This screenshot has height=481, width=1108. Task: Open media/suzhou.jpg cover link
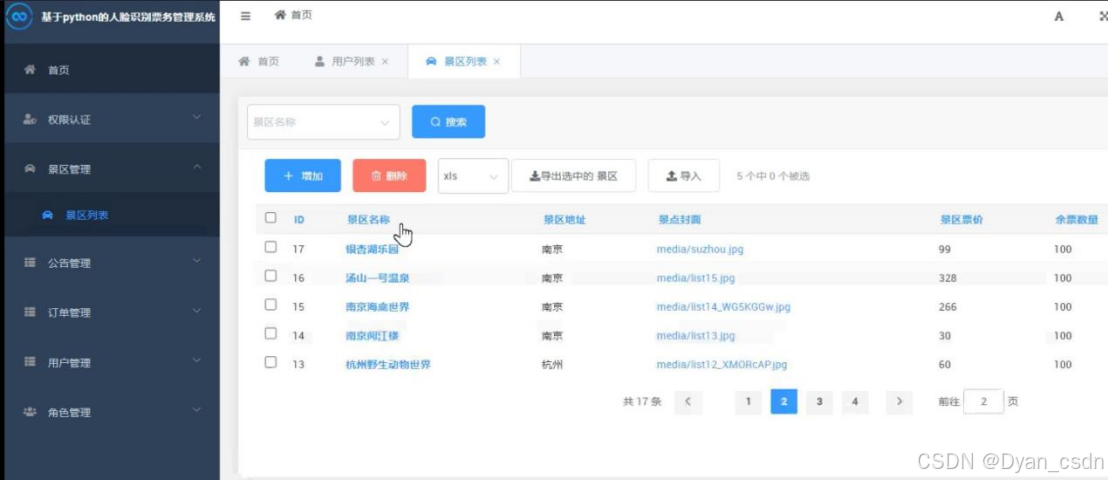[700, 249]
